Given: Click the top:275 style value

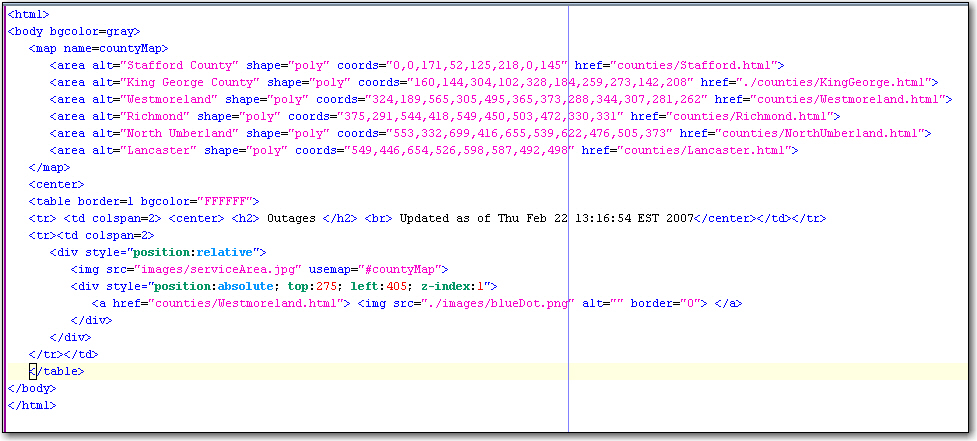Looking at the screenshot, I should 313,287.
